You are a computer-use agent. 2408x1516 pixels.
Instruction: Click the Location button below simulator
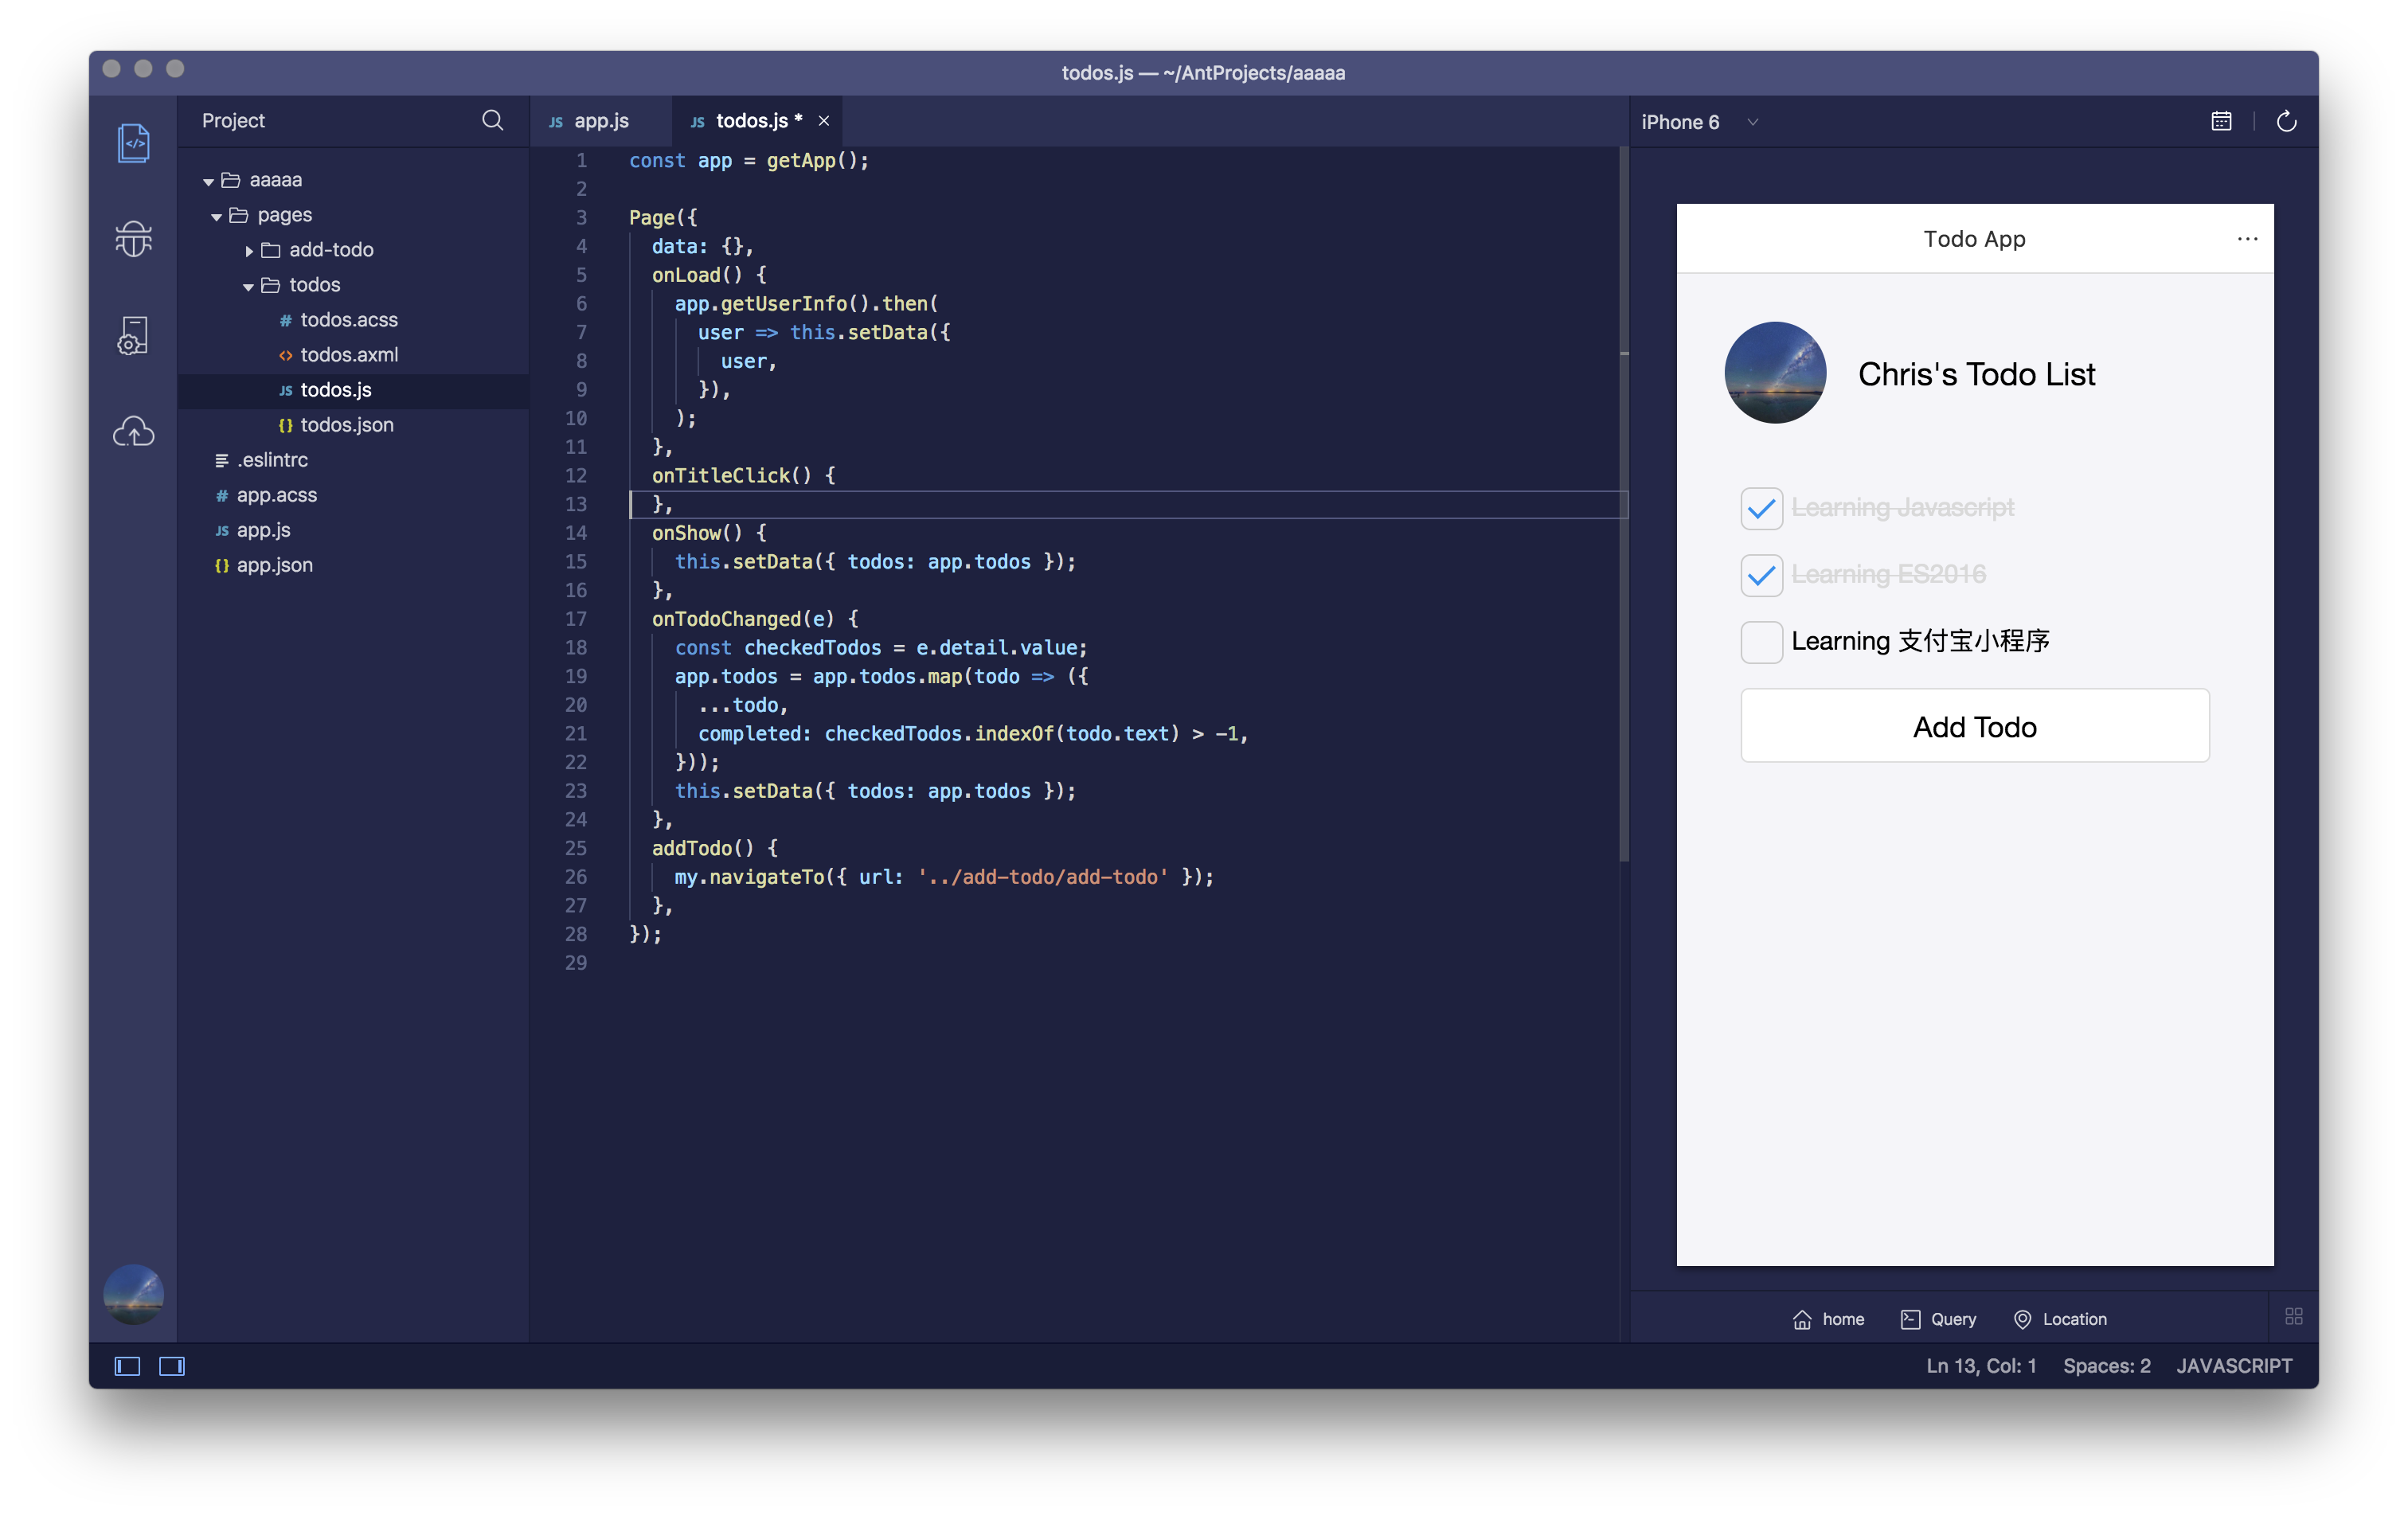pos(2060,1319)
